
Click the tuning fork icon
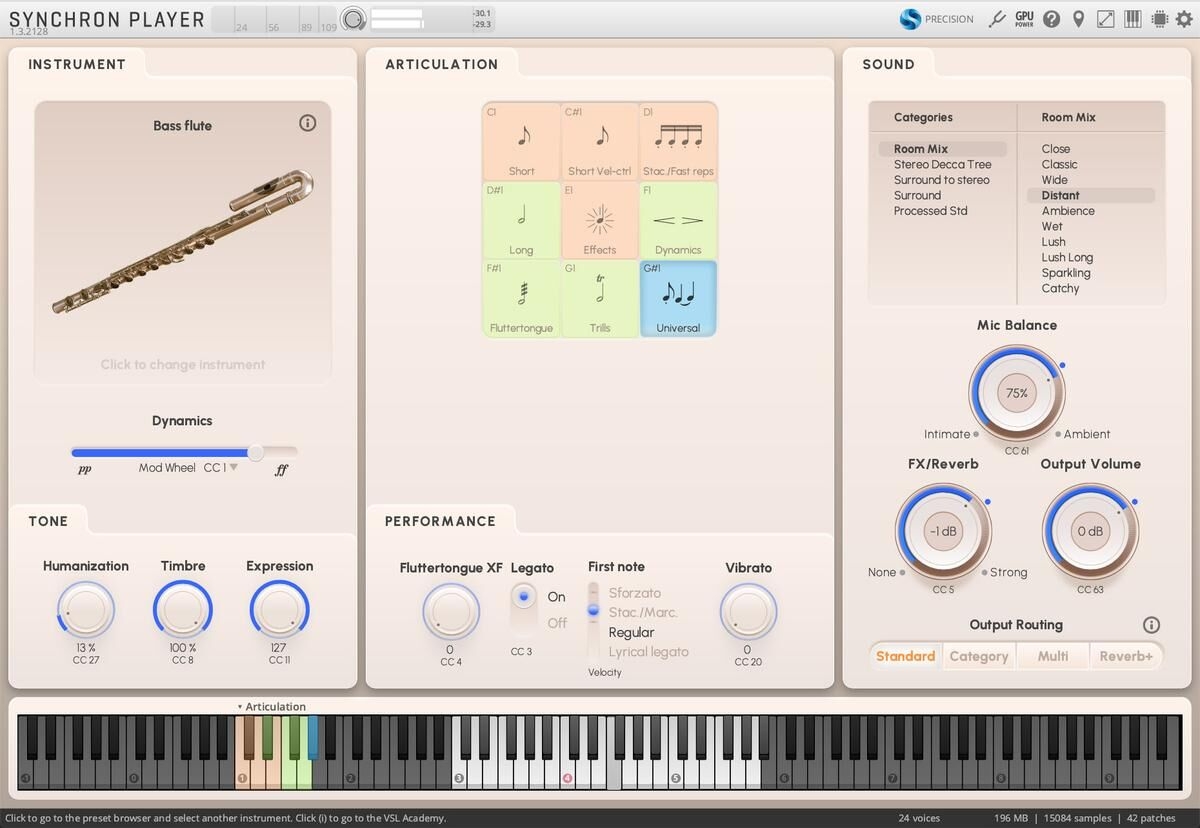pyautogui.click(x=996, y=19)
